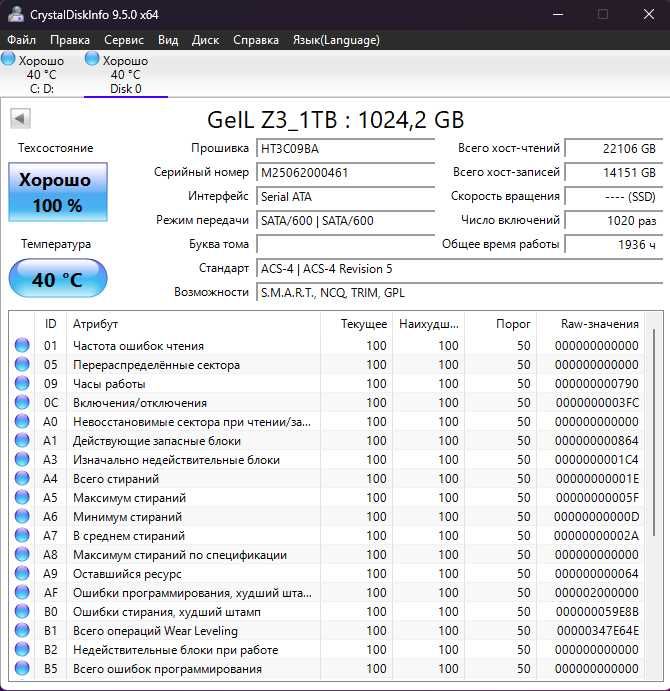Click status orb for attribute B5
Viewport: 670px width, 691px height.
[x=22, y=668]
